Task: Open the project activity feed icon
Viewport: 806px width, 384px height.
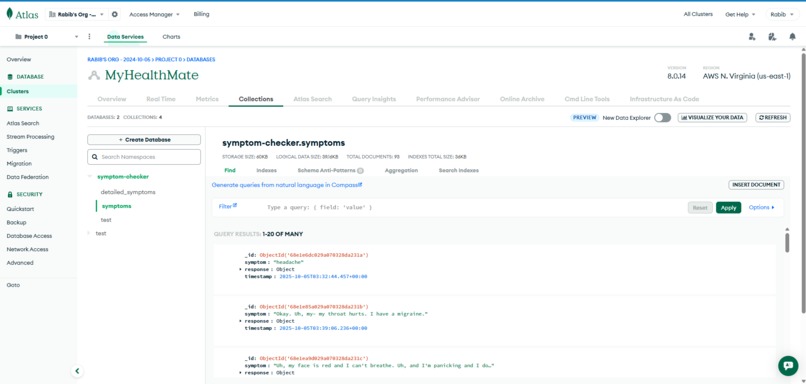Action: 772,36
